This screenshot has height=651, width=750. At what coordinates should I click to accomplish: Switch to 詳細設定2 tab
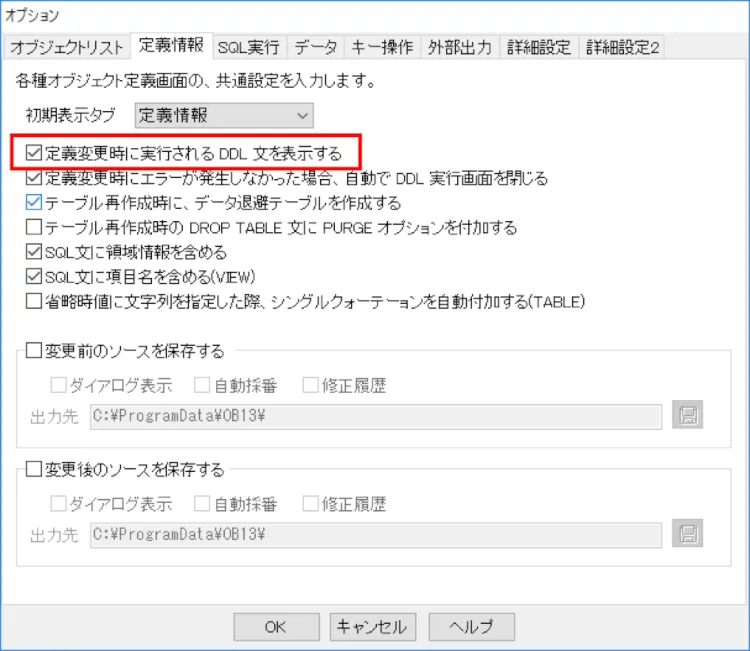coord(622,47)
